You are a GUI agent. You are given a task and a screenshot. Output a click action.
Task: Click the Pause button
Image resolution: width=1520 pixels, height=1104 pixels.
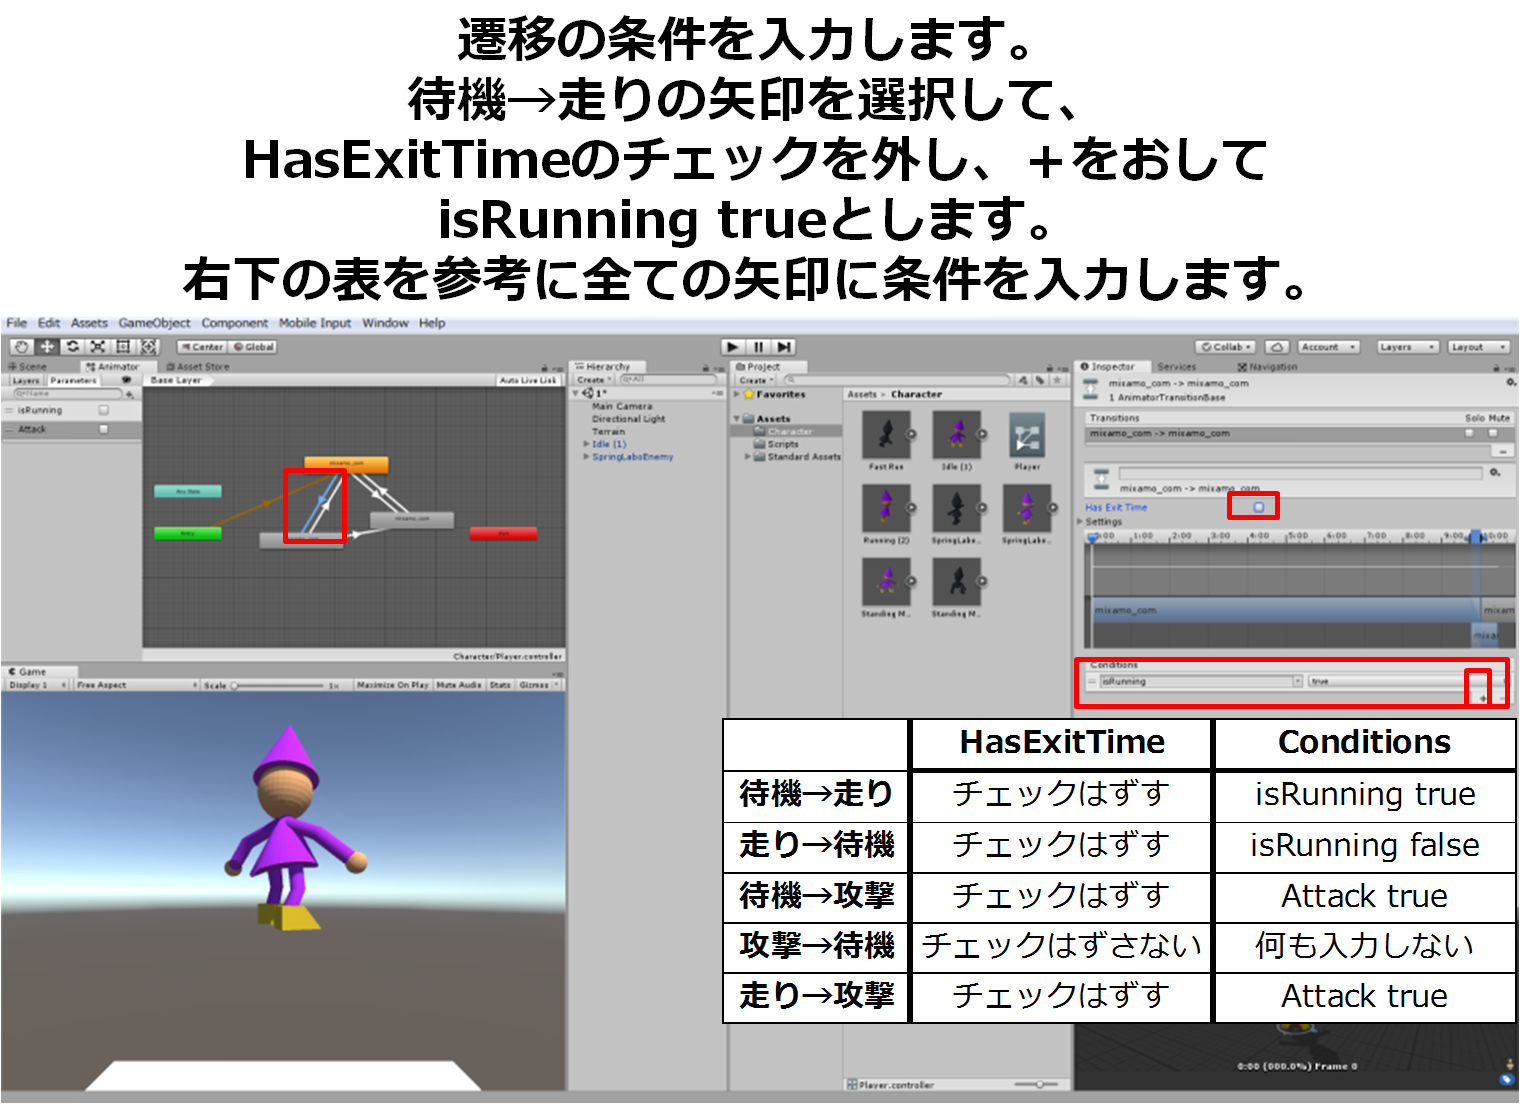(x=759, y=346)
